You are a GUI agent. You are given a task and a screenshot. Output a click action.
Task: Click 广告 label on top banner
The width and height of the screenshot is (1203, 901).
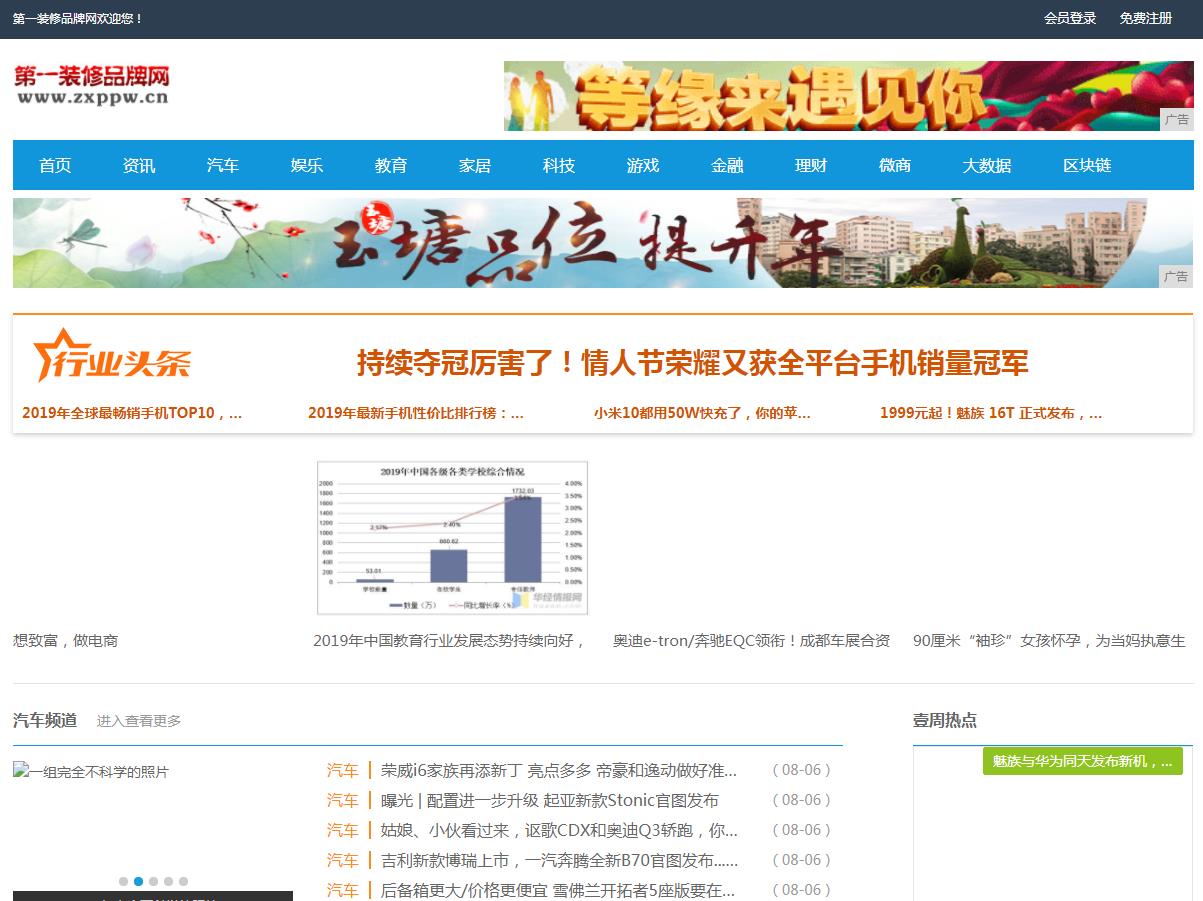1177,120
